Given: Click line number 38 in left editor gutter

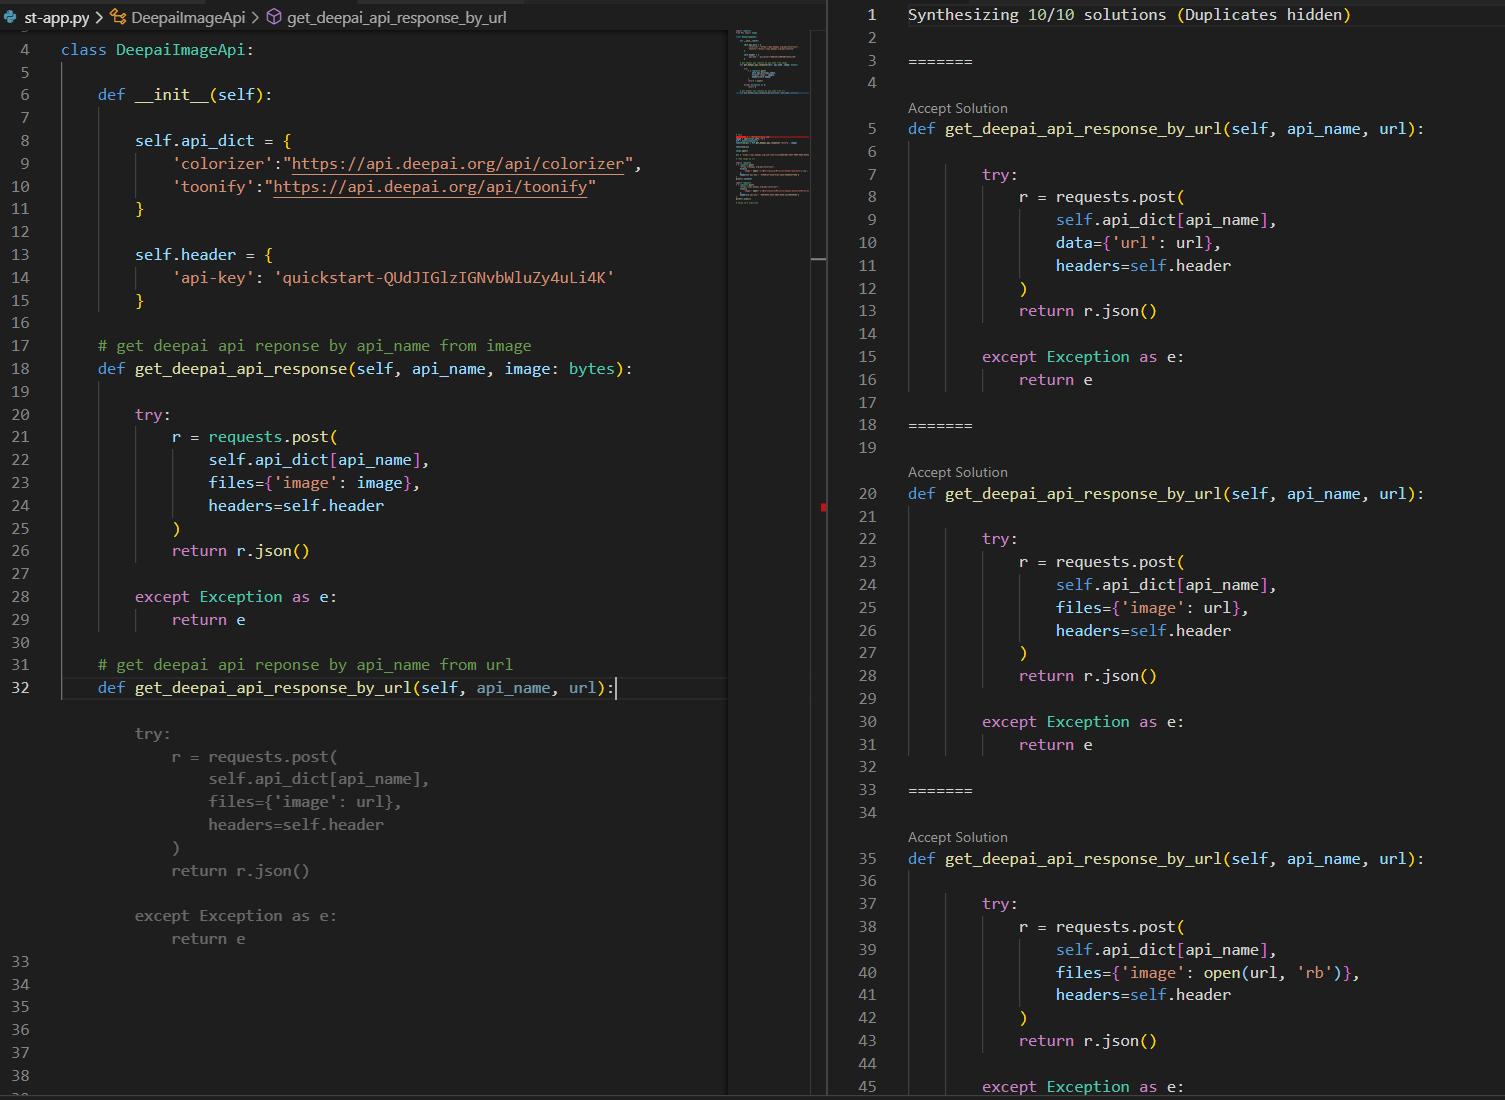Looking at the screenshot, I should point(21,1075).
